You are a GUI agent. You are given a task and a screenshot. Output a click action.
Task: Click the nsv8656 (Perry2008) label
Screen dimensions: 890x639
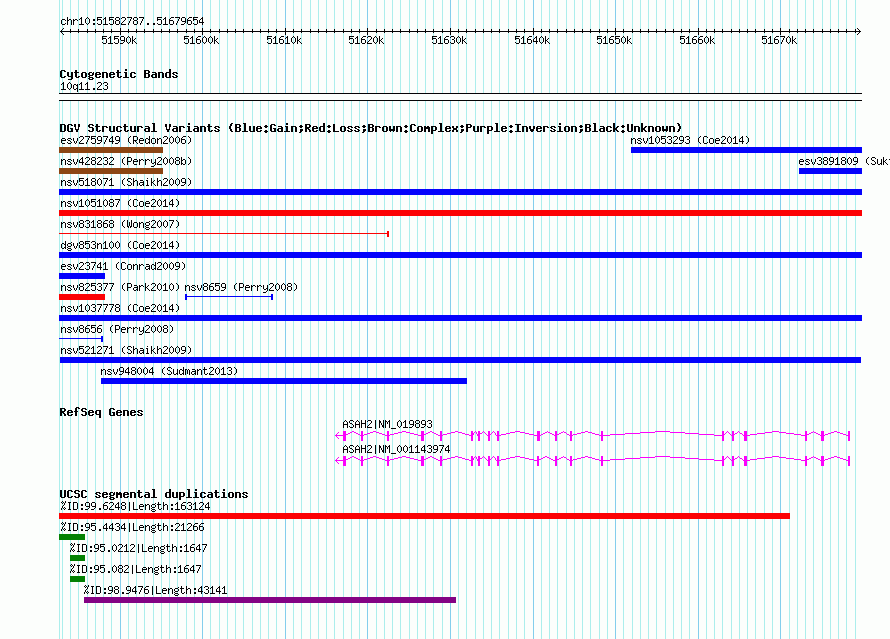[x=117, y=329]
